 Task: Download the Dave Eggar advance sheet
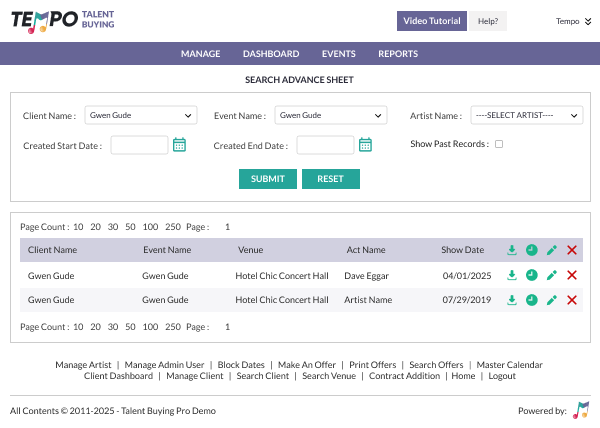pyautogui.click(x=512, y=275)
